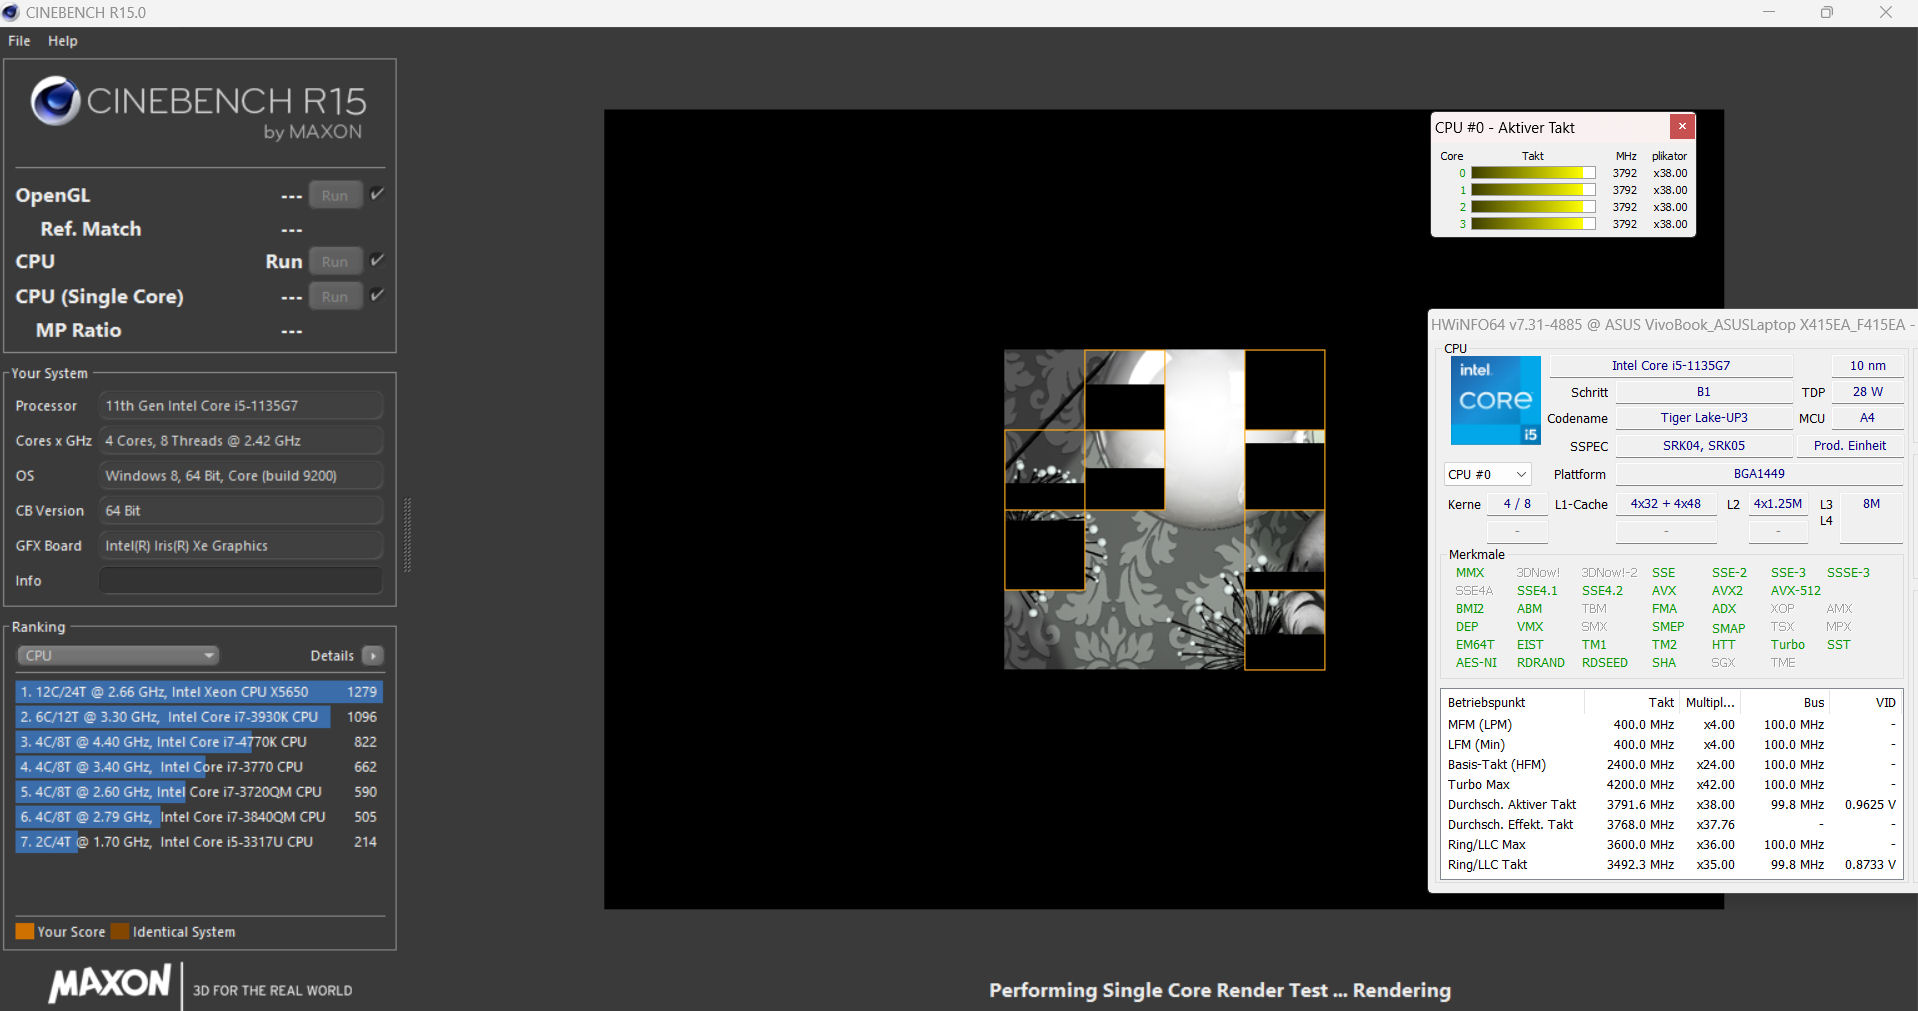Toggle the CPU (Single Core) test checkbox
Image resolution: width=1918 pixels, height=1011 pixels.
[x=377, y=295]
